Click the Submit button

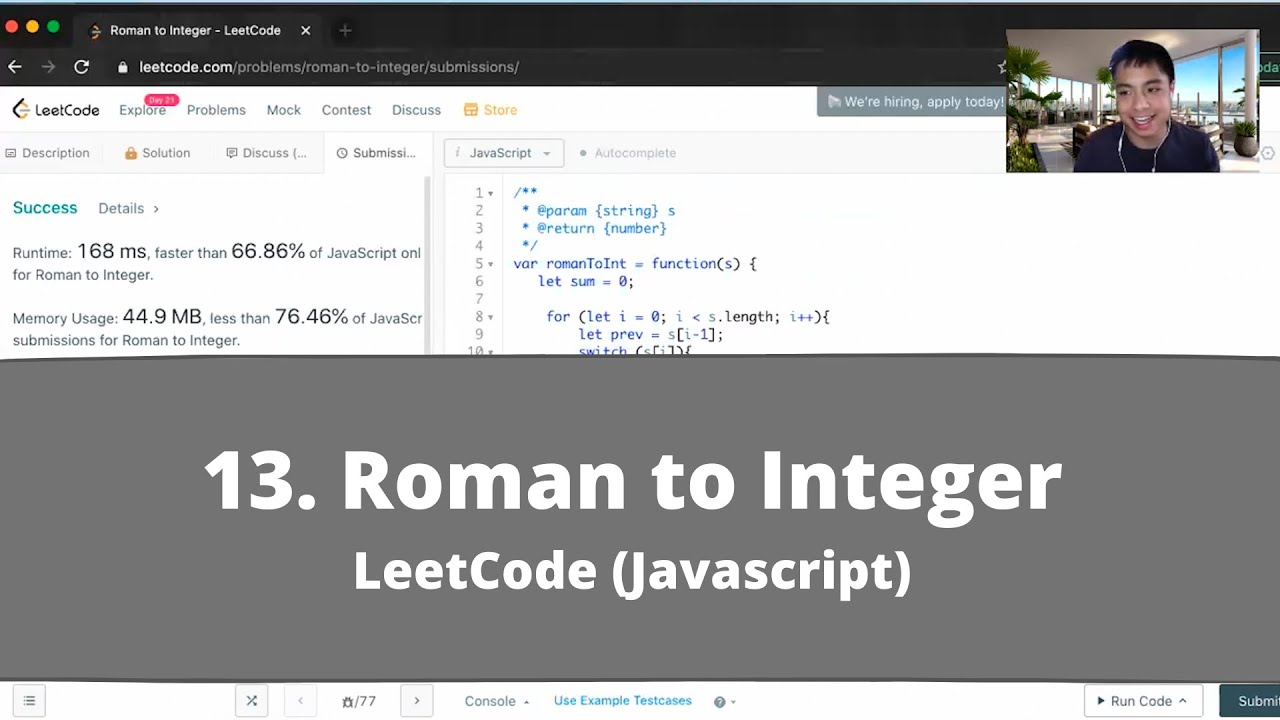click(x=1250, y=701)
